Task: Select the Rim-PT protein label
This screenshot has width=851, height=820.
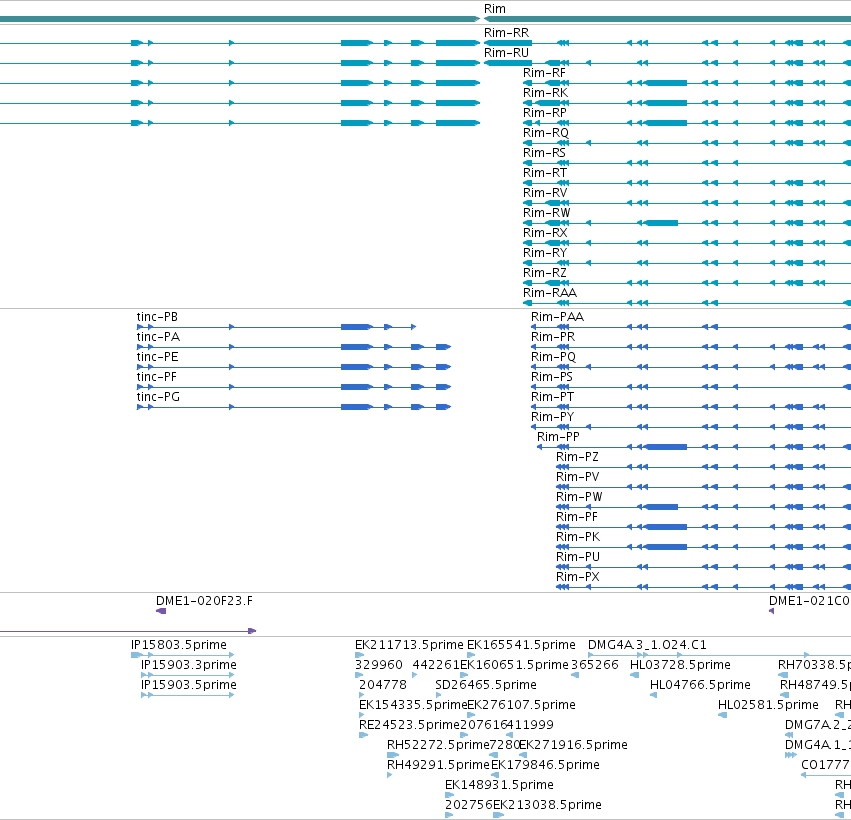Action: point(552,397)
